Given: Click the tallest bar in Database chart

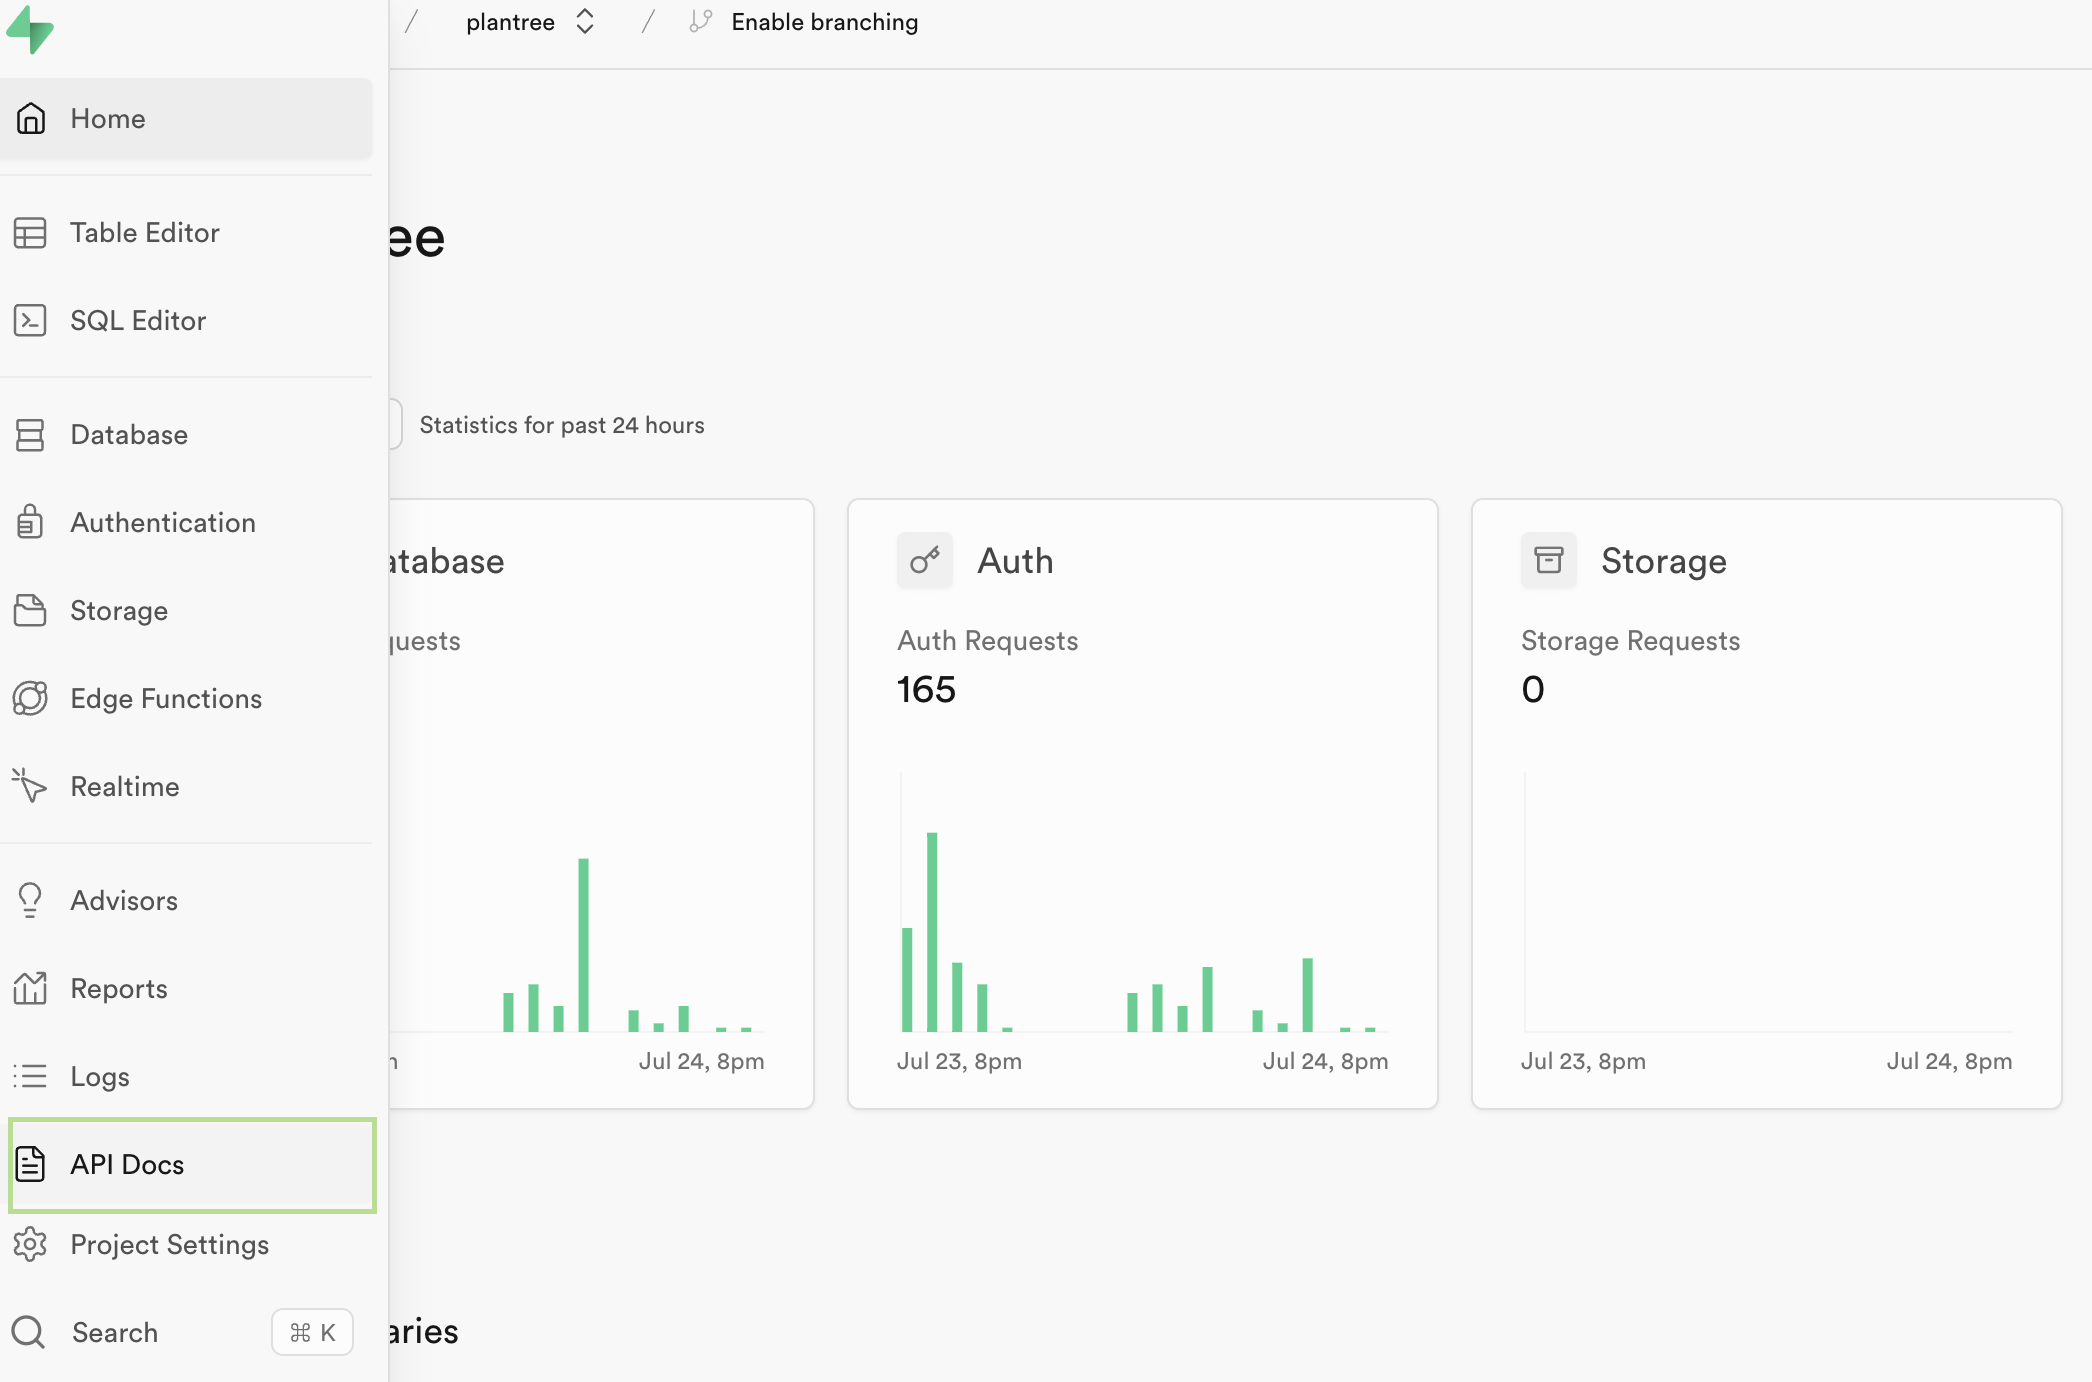Looking at the screenshot, I should (x=583, y=945).
